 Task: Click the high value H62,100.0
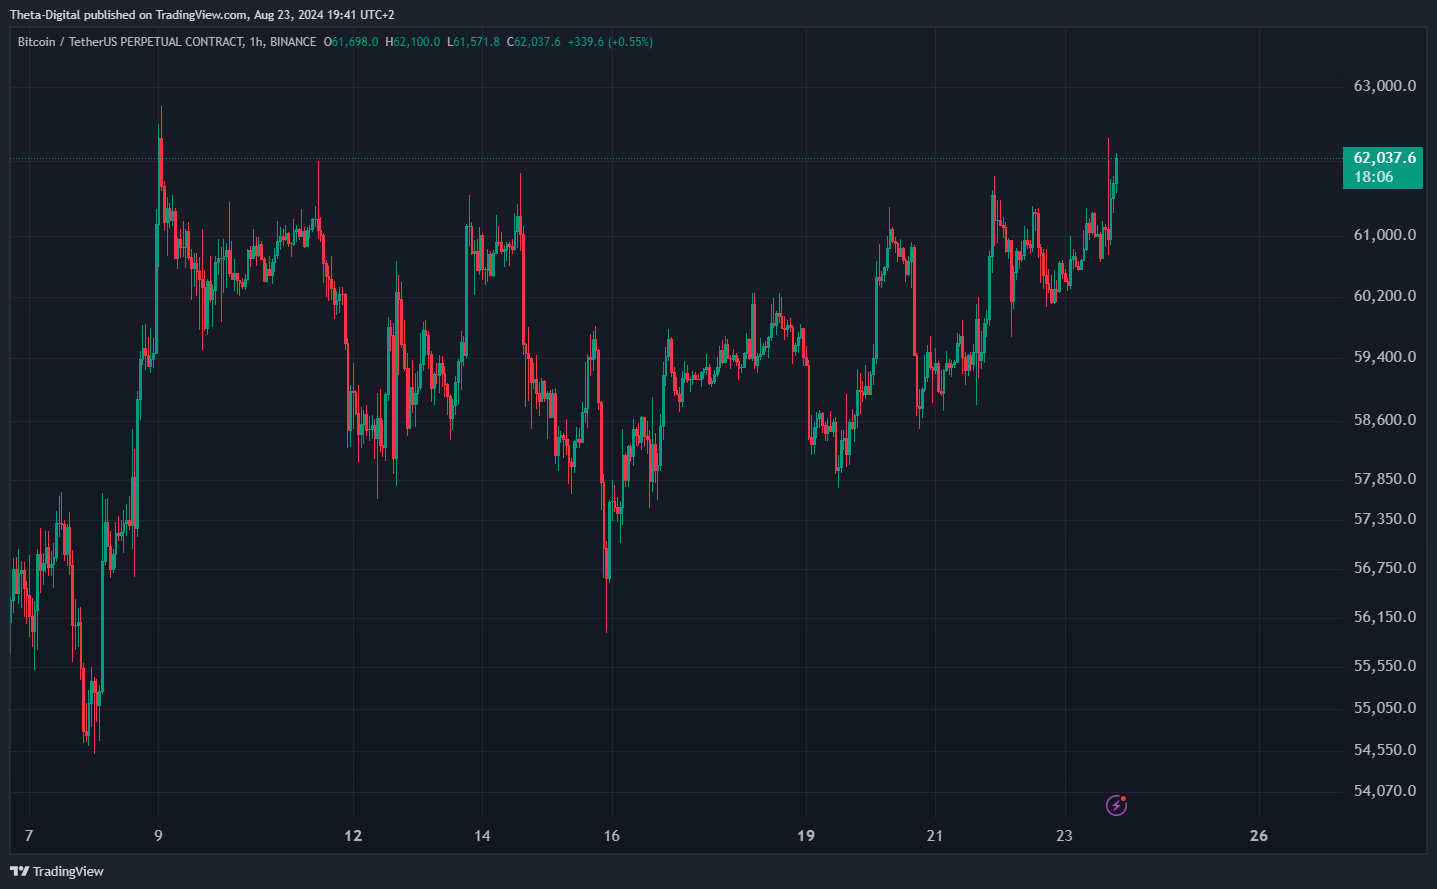coord(413,42)
